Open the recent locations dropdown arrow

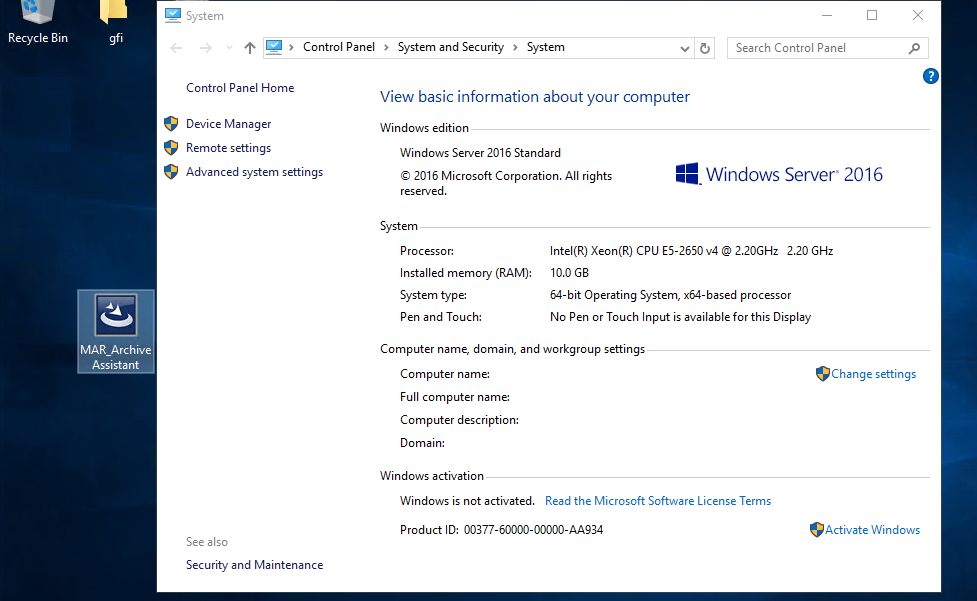(229, 48)
